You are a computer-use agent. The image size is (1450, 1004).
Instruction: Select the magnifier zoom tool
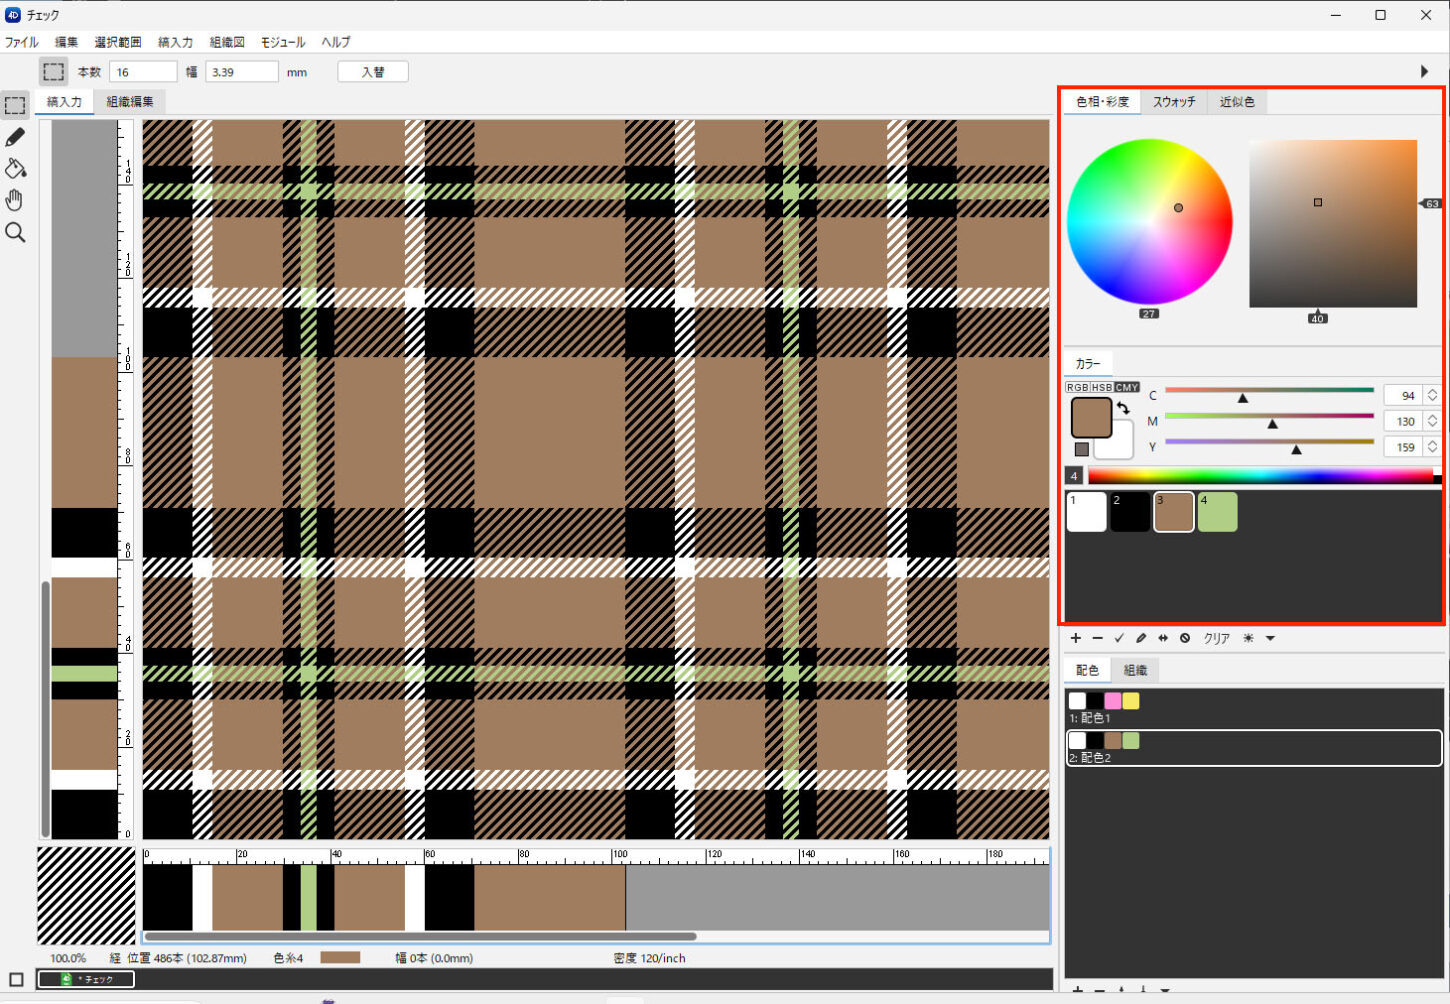coord(15,233)
